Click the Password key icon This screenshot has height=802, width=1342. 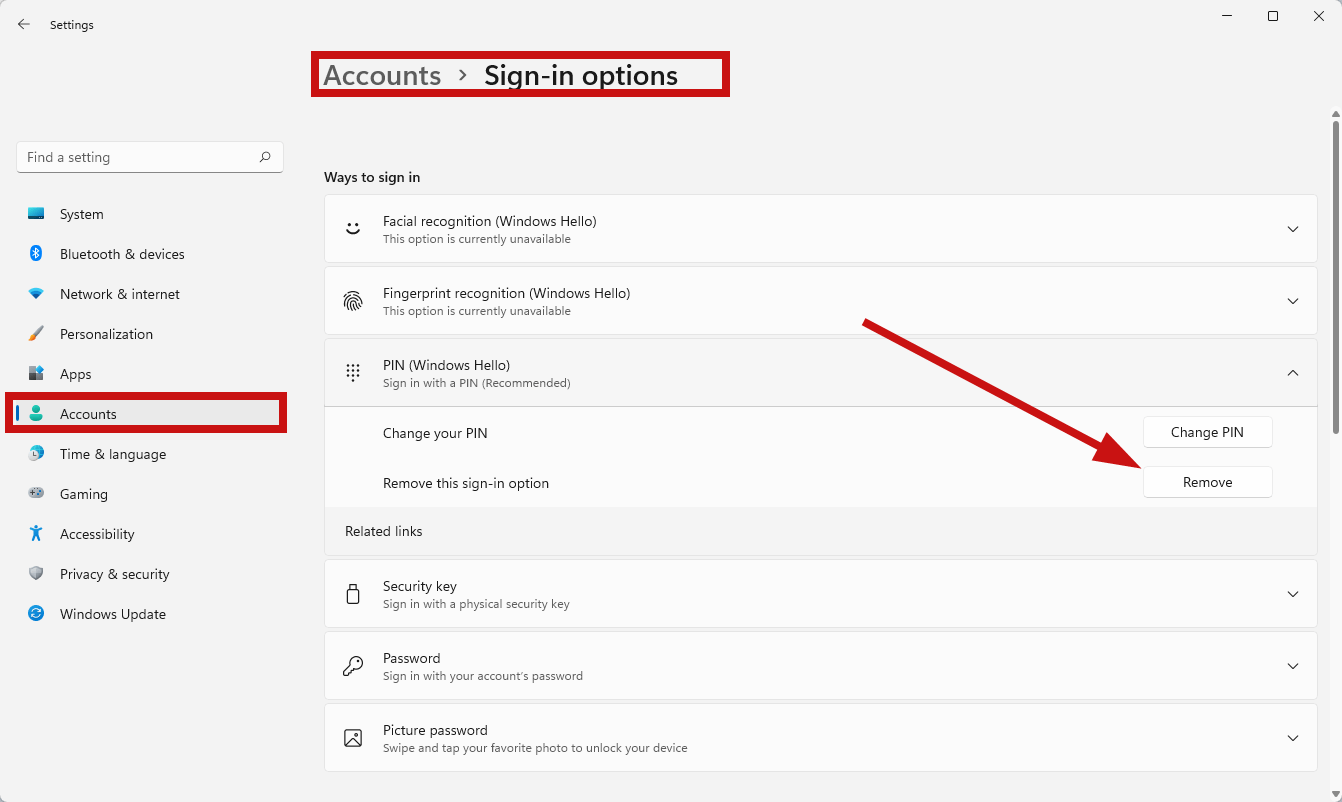point(353,666)
